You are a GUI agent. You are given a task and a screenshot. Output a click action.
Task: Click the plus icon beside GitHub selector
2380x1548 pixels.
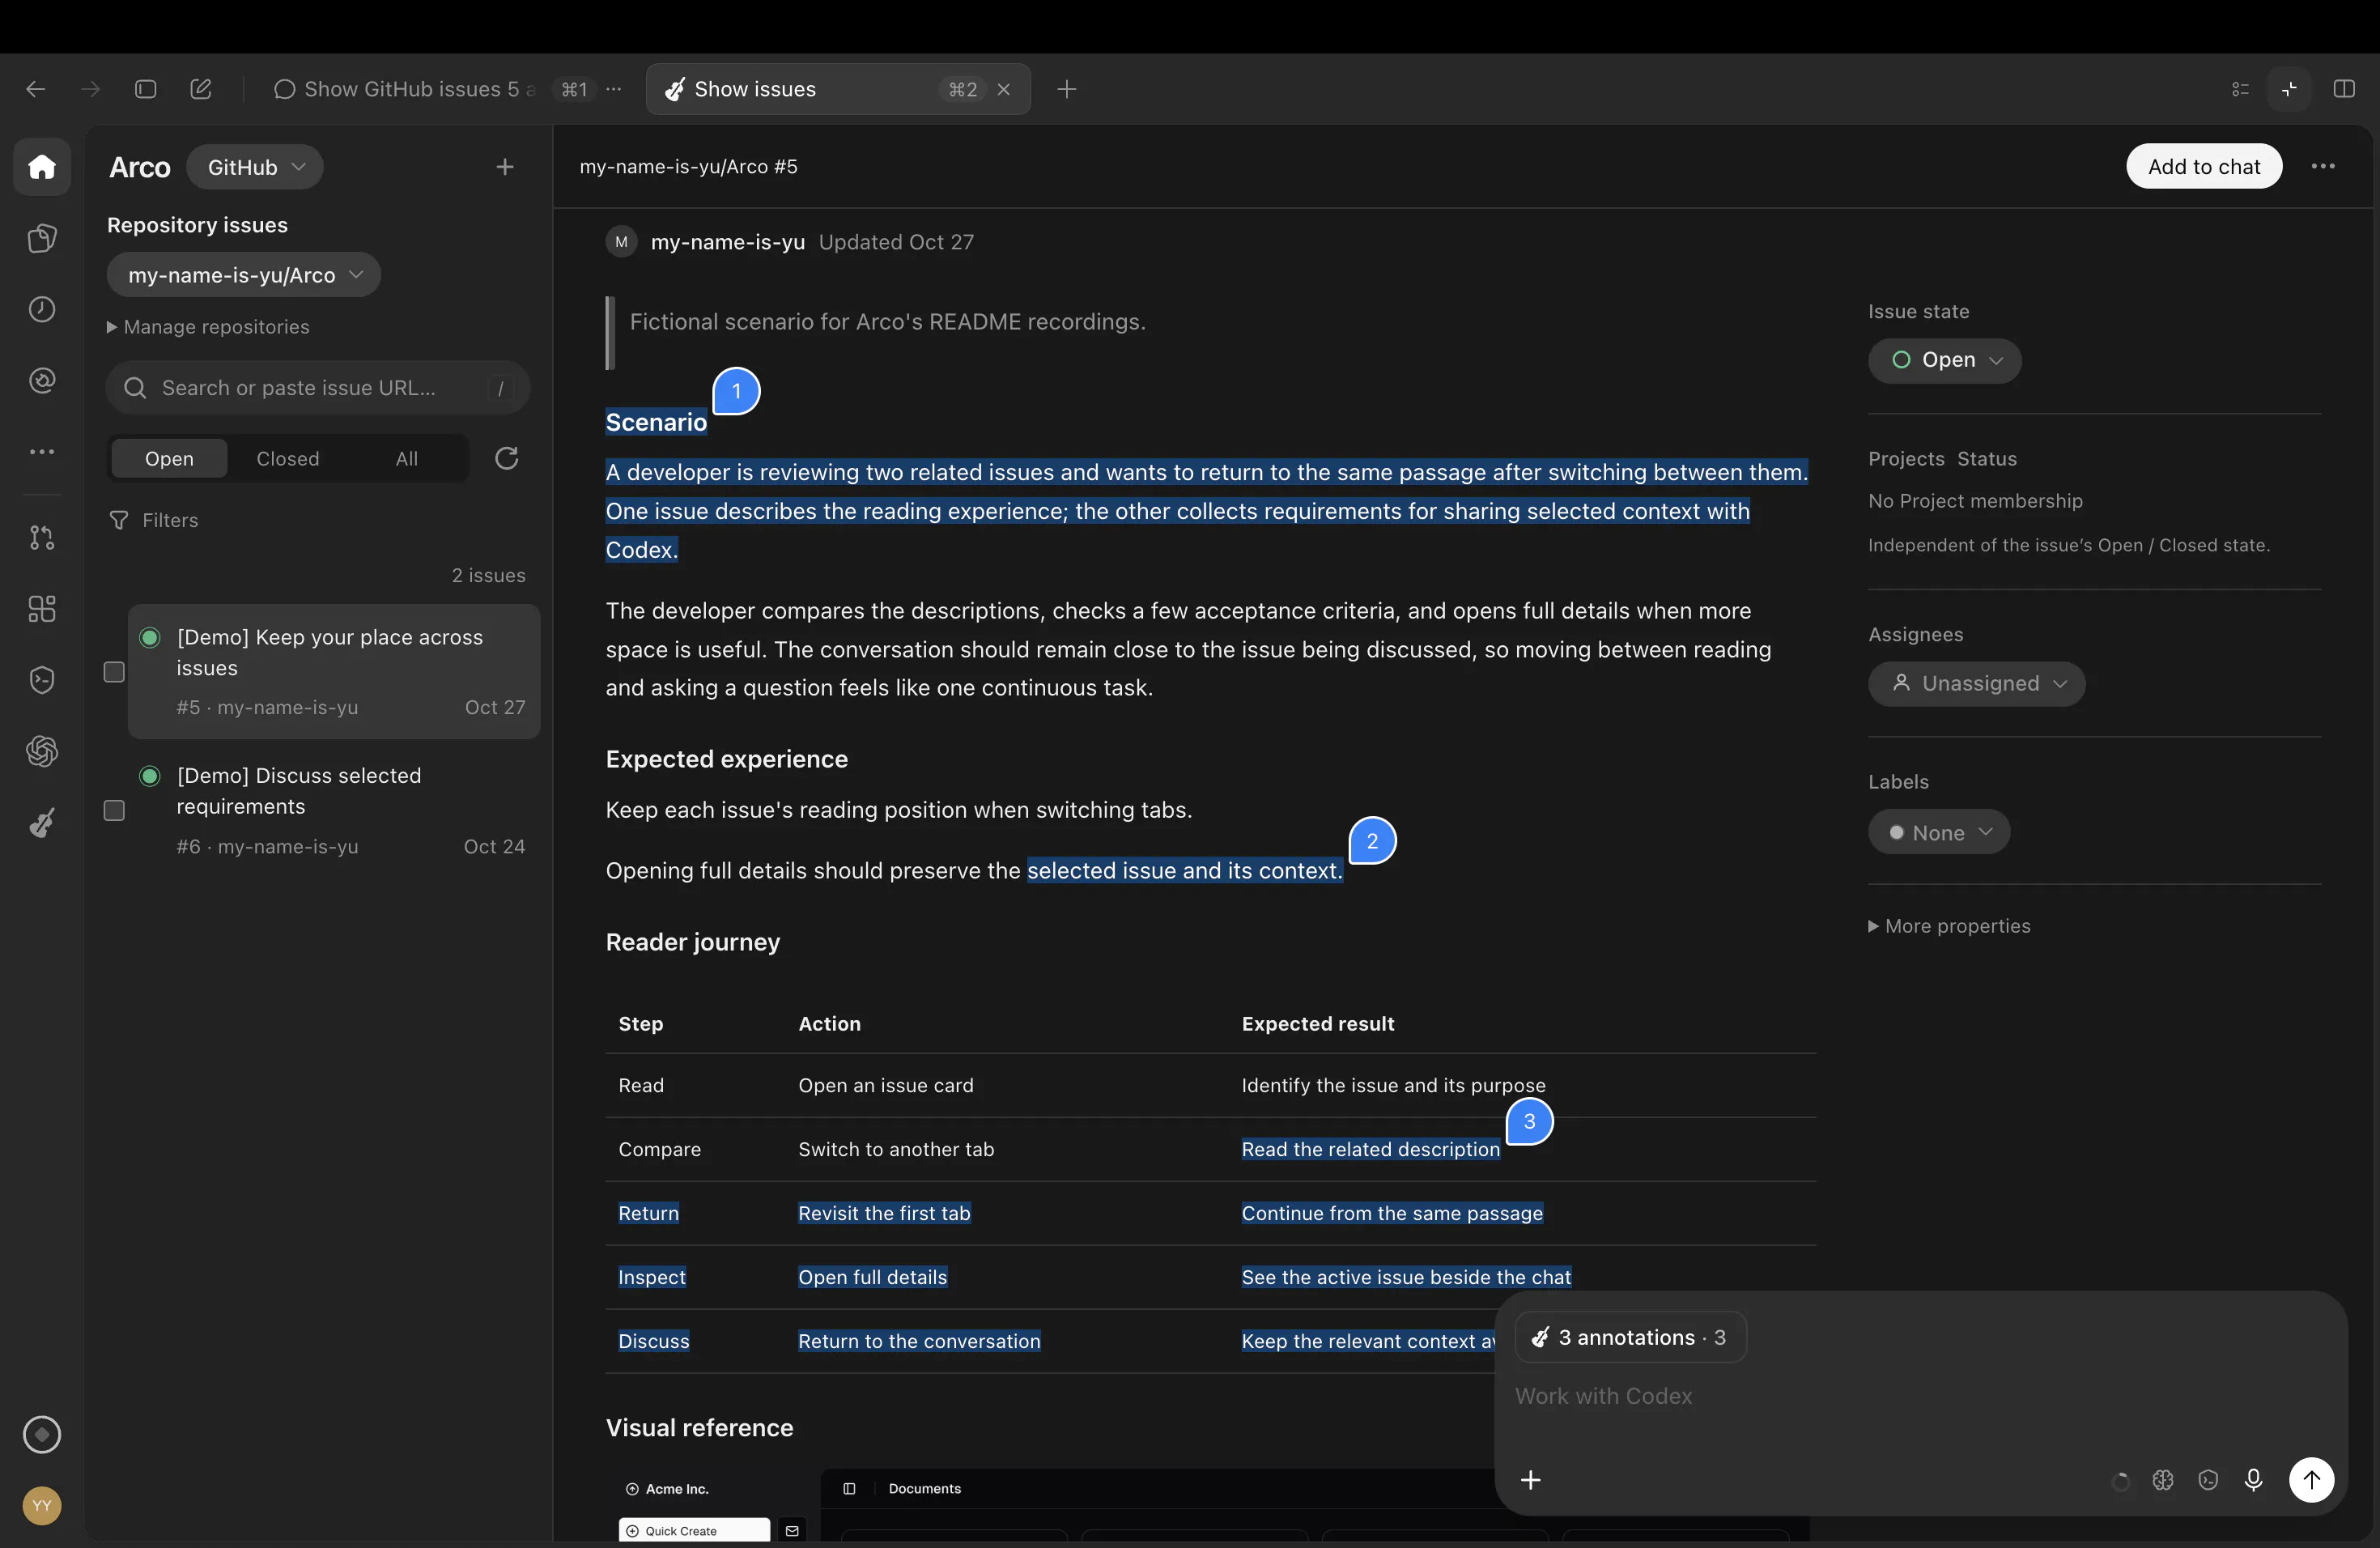[x=505, y=167]
